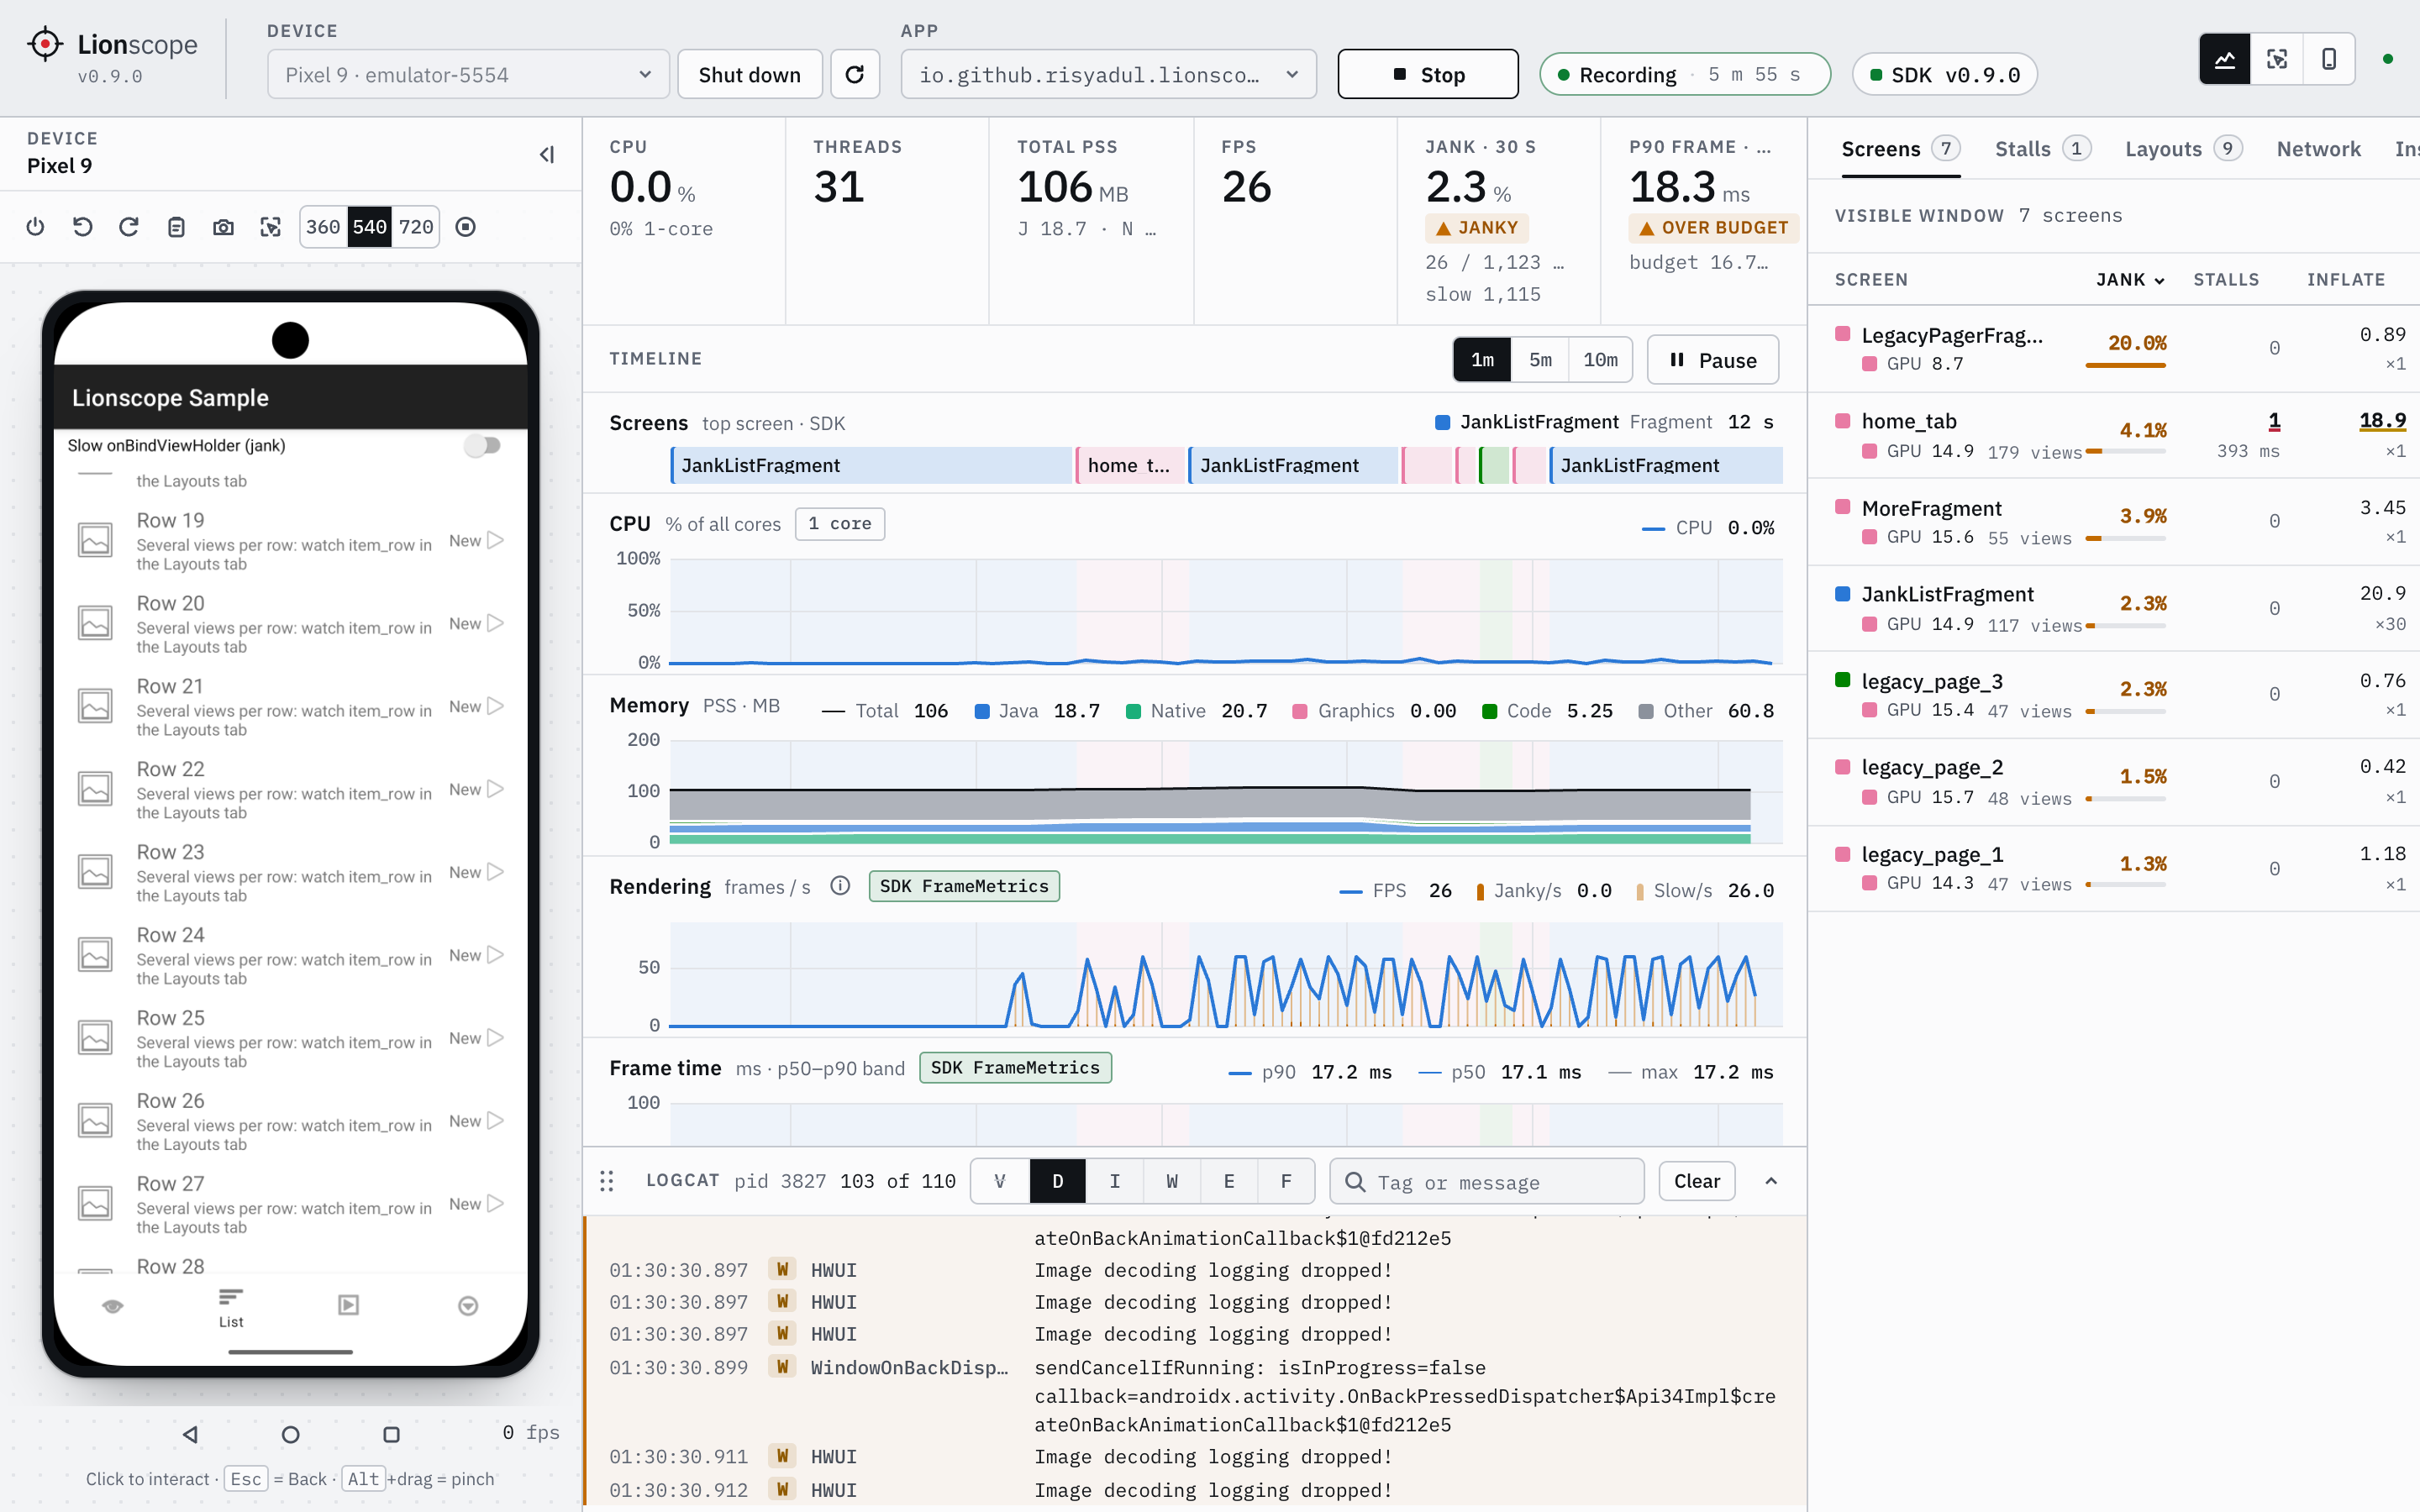Set timeline range to 10m
The height and width of the screenshot is (1512, 2420).
click(x=1601, y=360)
